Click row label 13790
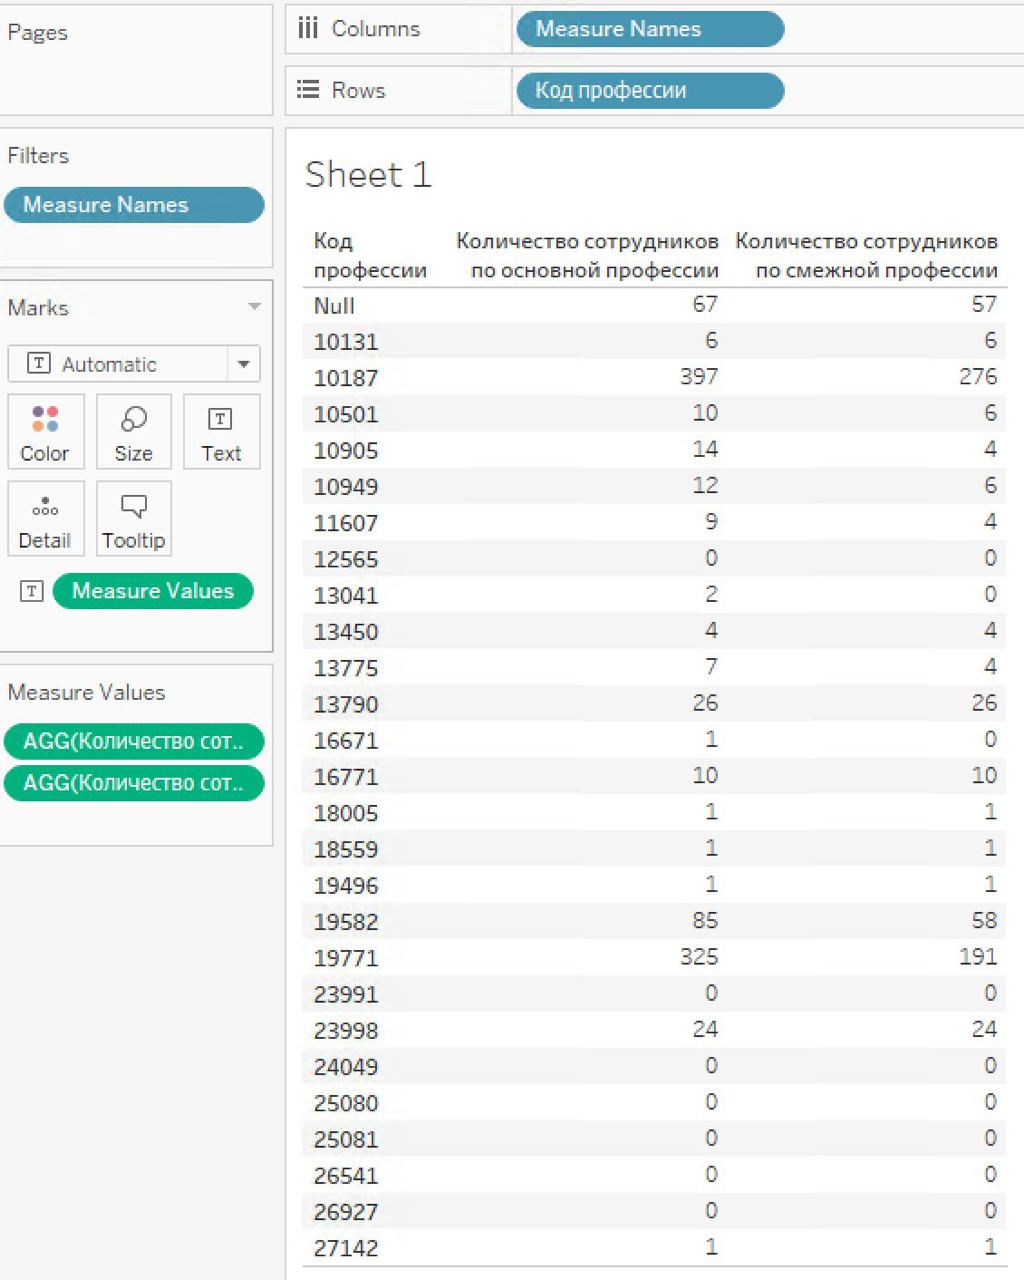The image size is (1024, 1280). tap(346, 704)
